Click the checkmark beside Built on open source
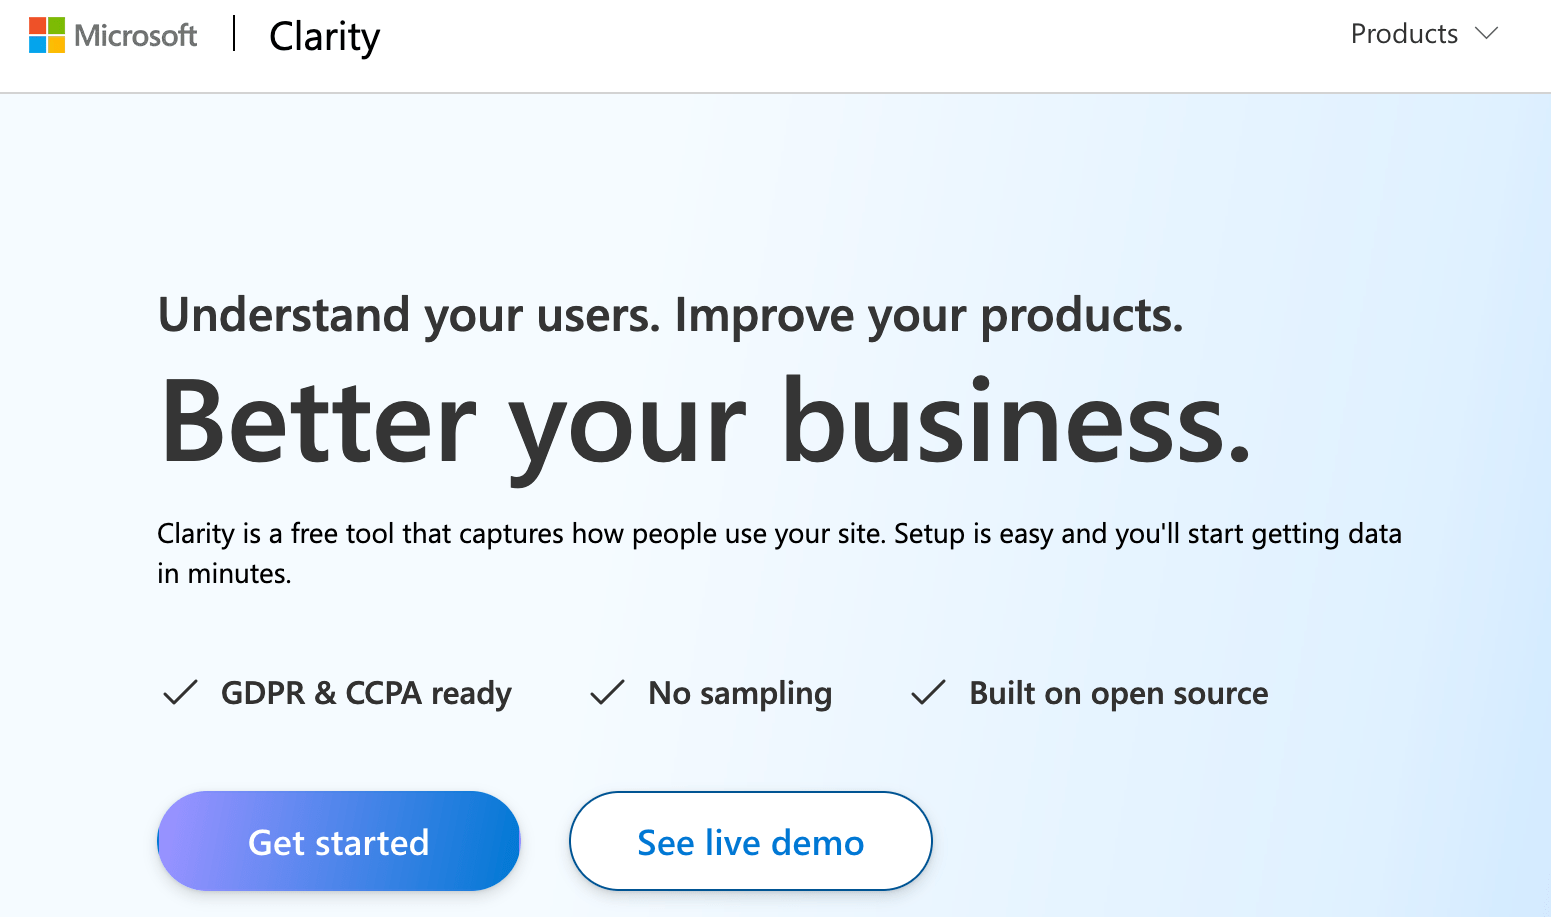The image size is (1551, 917). [928, 692]
